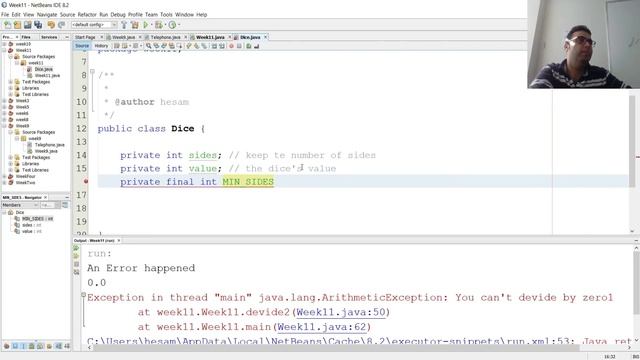This screenshot has width=640, height=360.
Task: Select Telephone.java in the project tree
Action: tap(49, 145)
